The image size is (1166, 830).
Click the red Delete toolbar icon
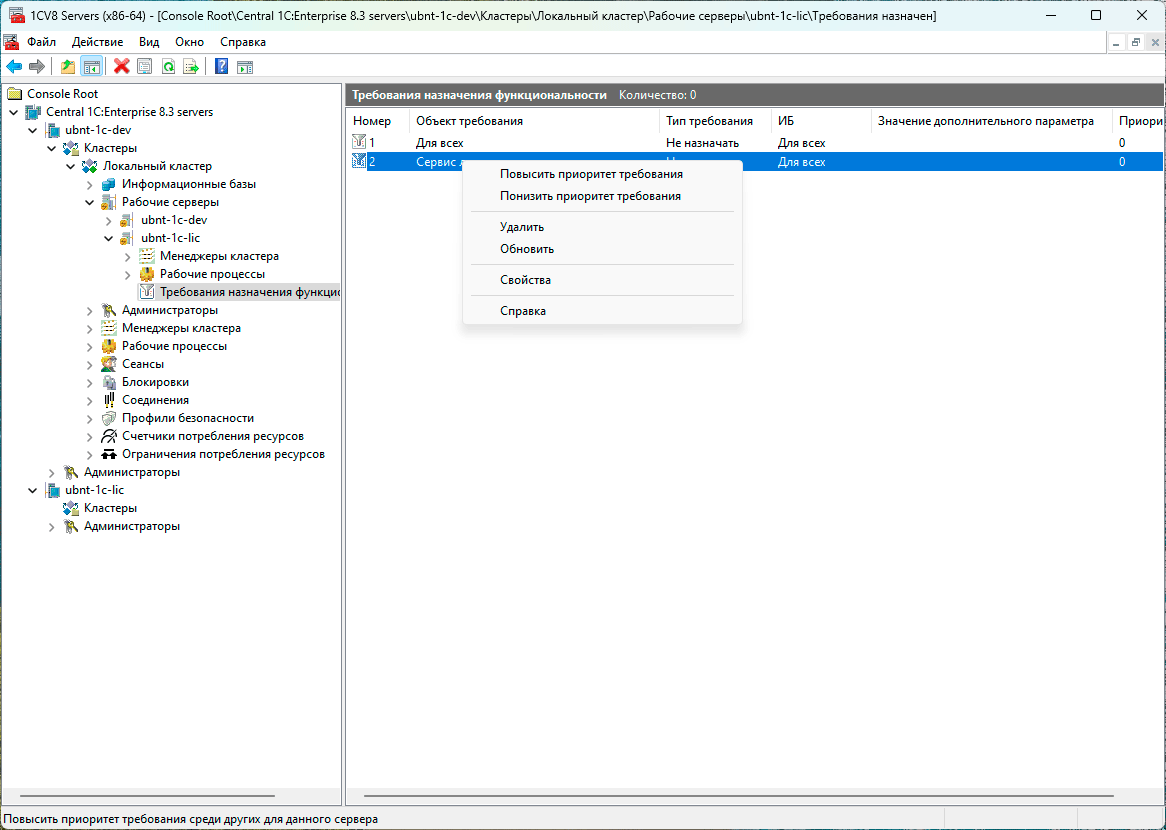coord(122,67)
